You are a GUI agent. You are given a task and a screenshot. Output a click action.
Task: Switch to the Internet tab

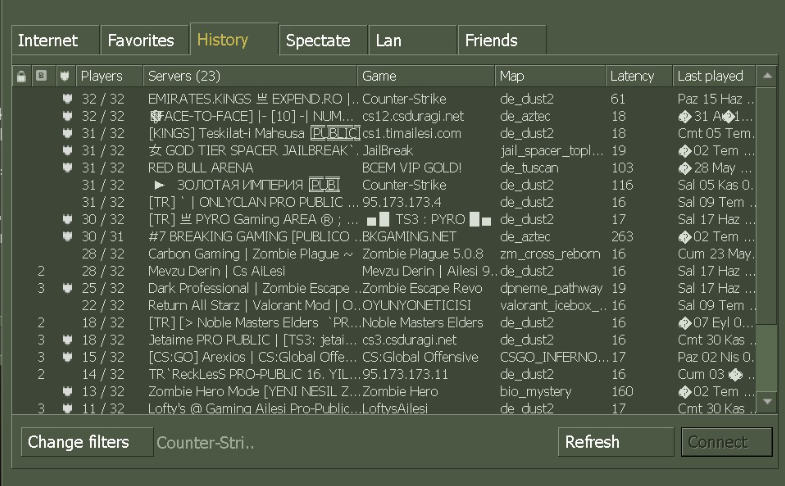click(x=55, y=40)
